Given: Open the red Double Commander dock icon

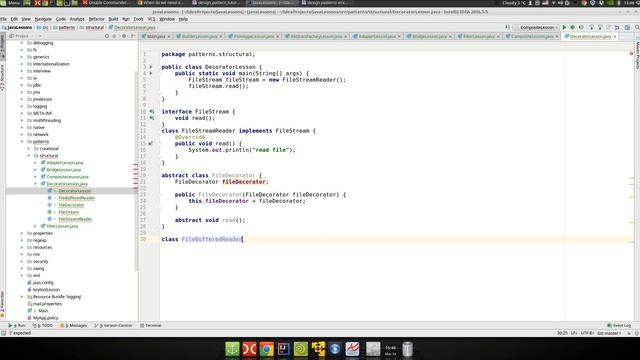Looking at the screenshot, I should (x=249, y=349).
